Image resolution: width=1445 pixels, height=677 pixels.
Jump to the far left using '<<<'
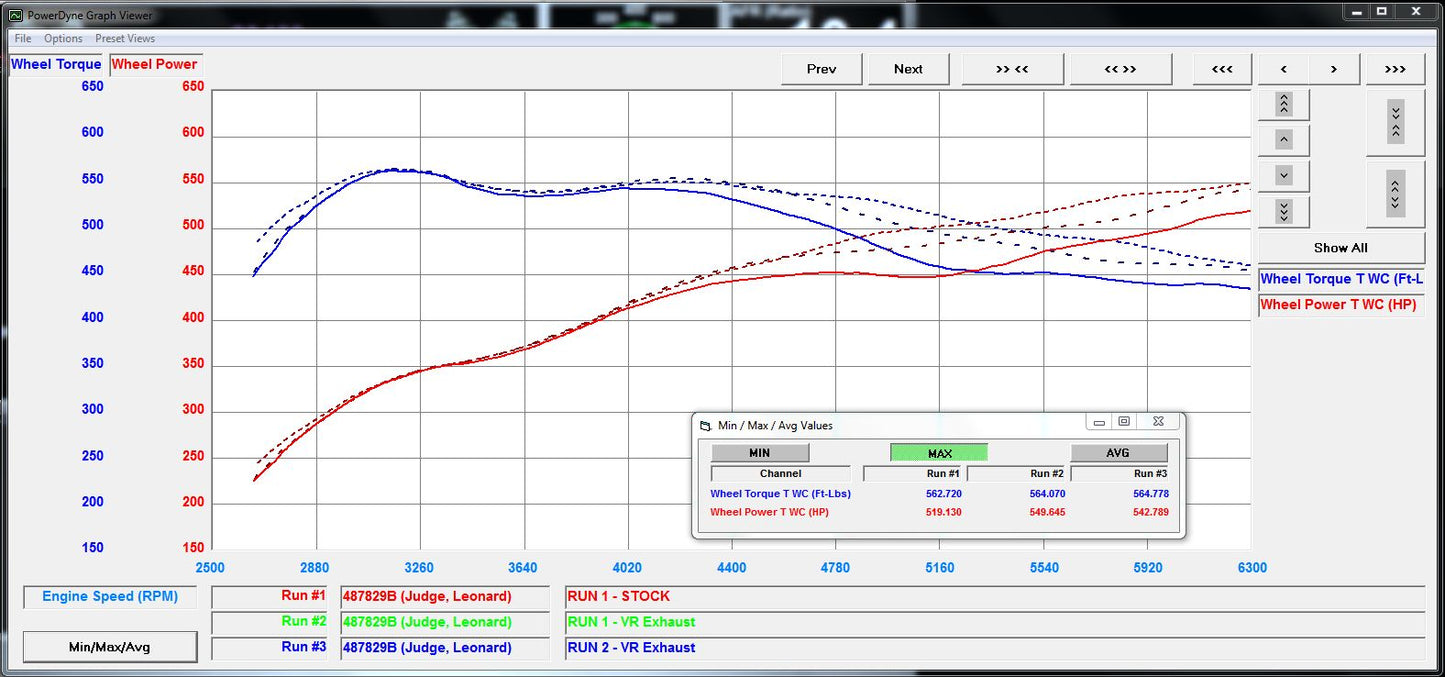tap(1221, 68)
